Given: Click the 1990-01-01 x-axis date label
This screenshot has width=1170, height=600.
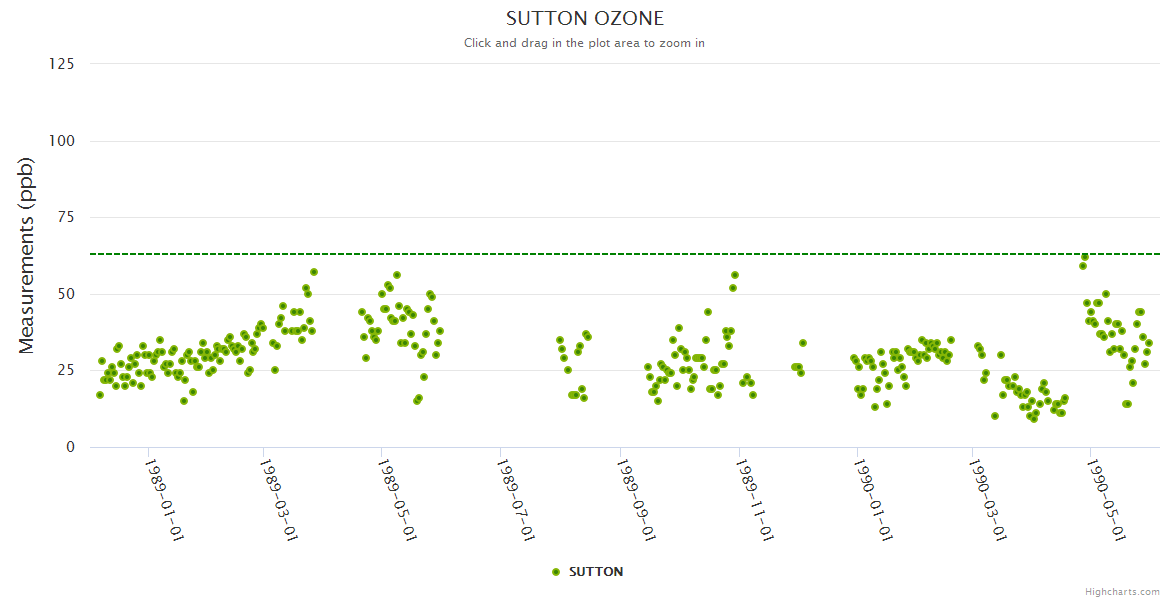Looking at the screenshot, I should coord(873,499).
